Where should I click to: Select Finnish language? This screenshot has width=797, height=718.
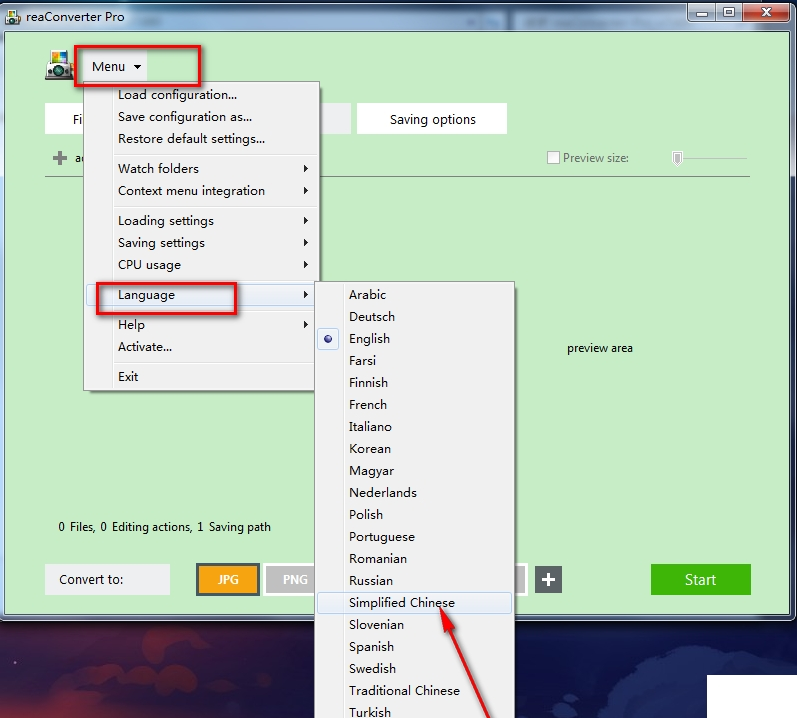414,383
